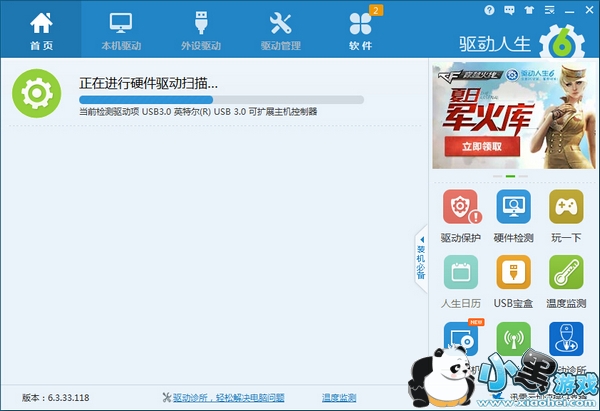Collapse the 装机必备 side panel
The width and height of the screenshot is (600, 411).
tap(421, 259)
